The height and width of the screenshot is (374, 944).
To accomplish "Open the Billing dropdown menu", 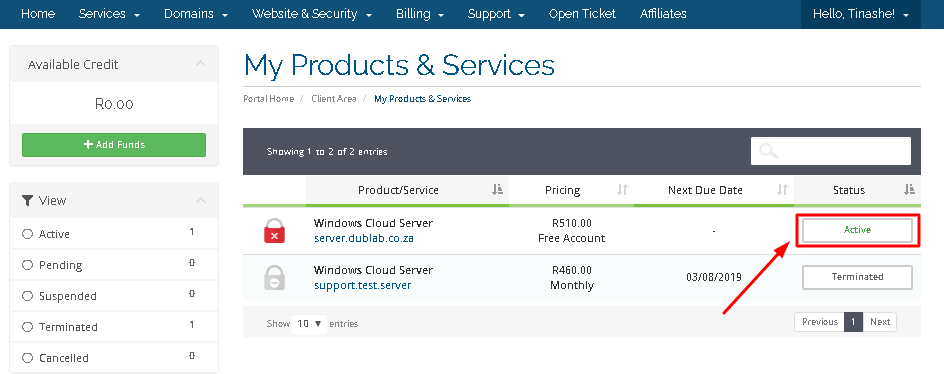I will click(420, 14).
